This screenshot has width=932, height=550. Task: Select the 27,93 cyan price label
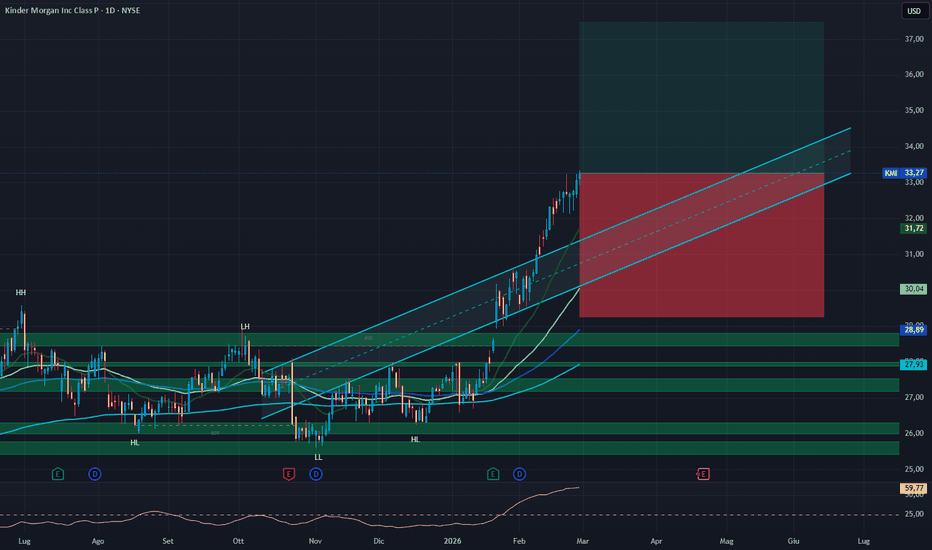(x=914, y=364)
